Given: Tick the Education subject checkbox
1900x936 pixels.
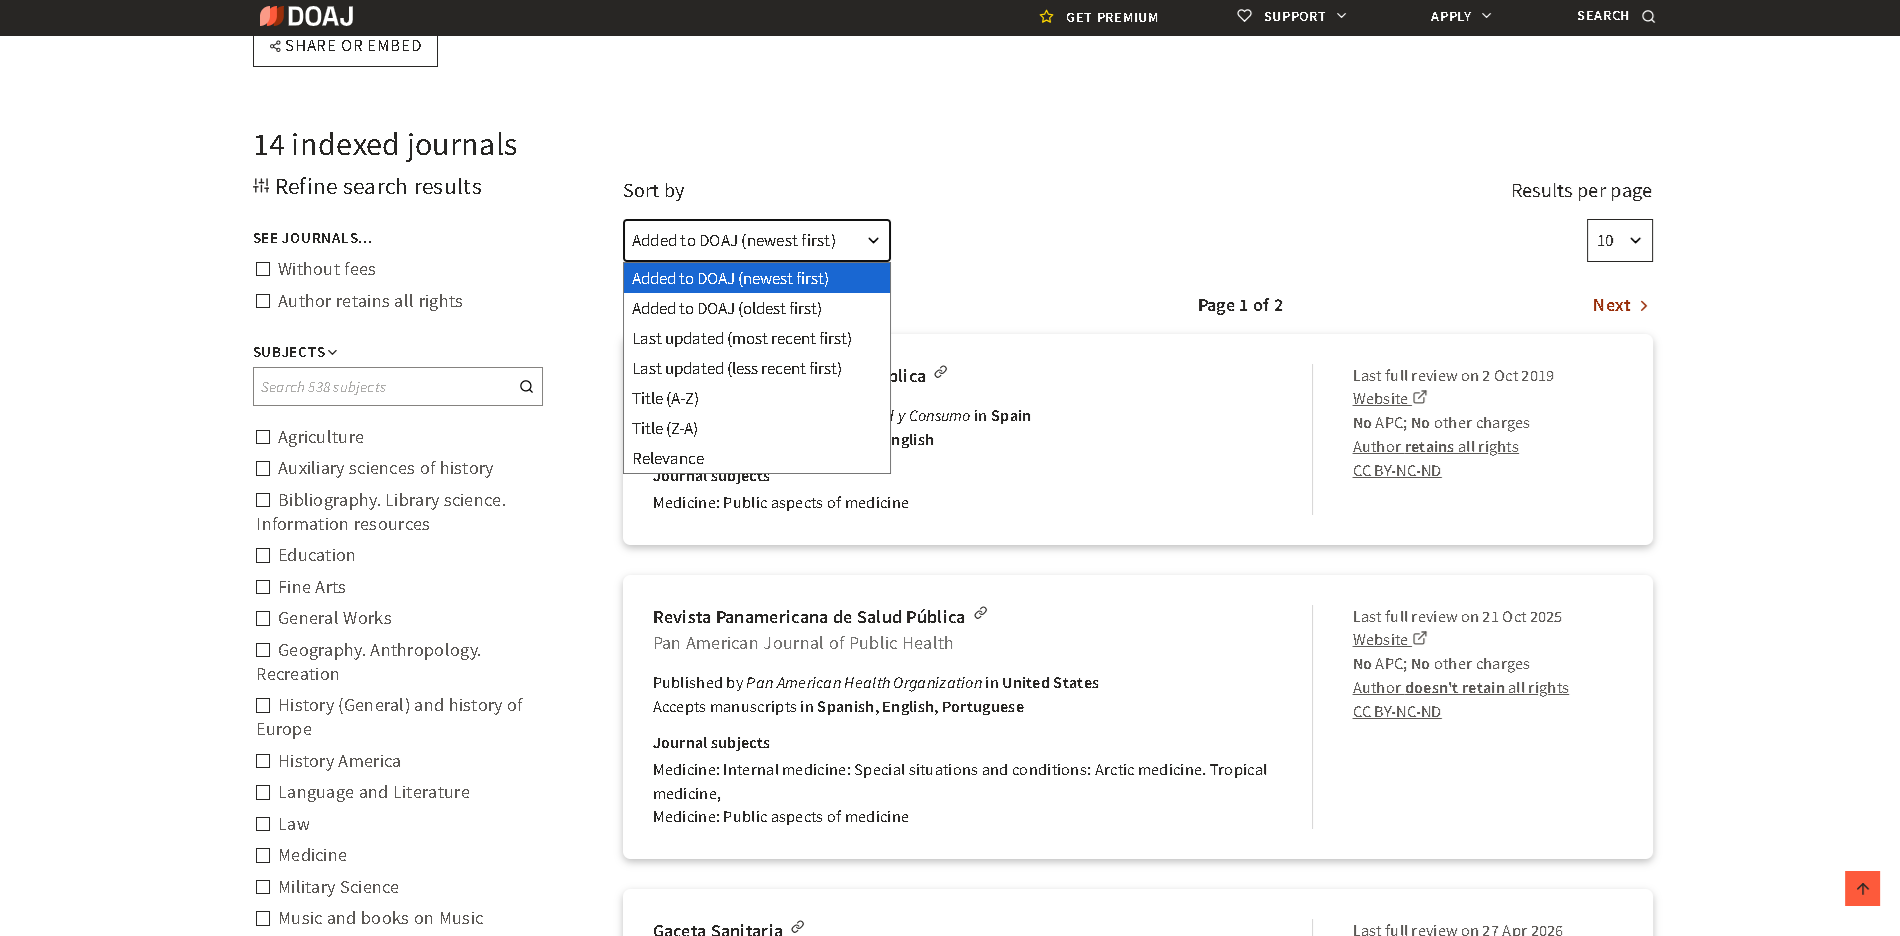Looking at the screenshot, I should (x=263, y=555).
